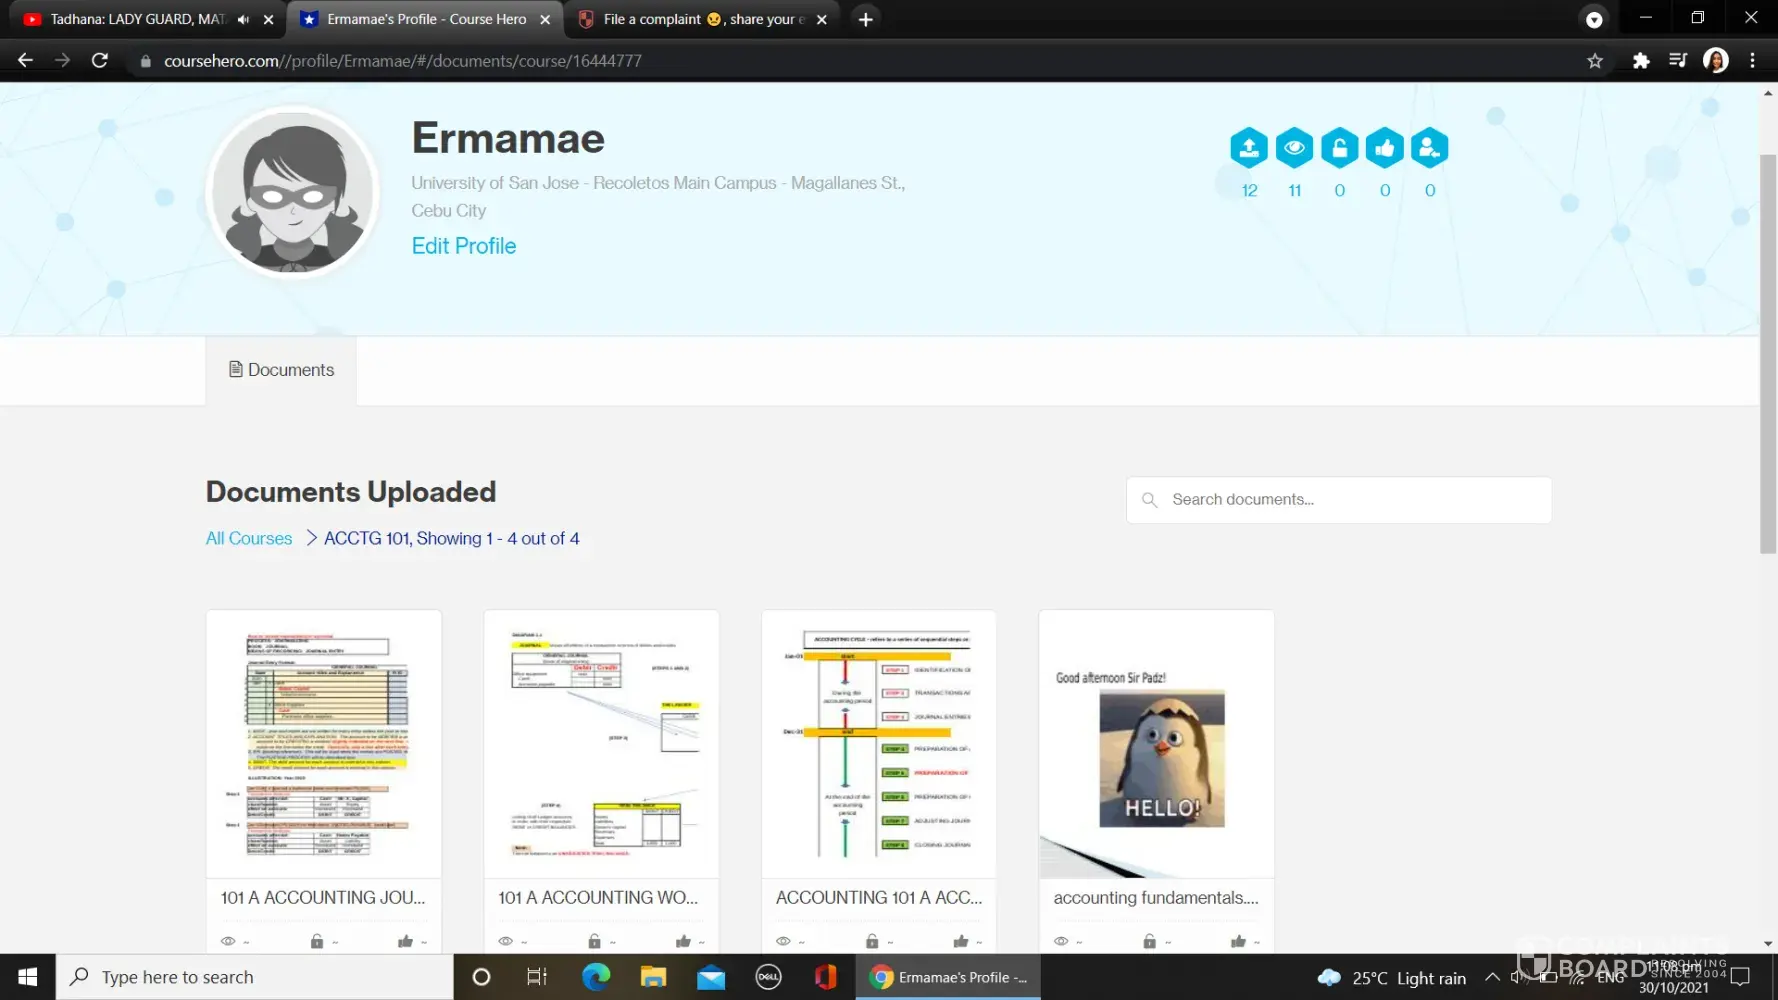This screenshot has width=1778, height=1000.
Task: Open Microsoft Edge from the taskbar
Action: point(596,977)
